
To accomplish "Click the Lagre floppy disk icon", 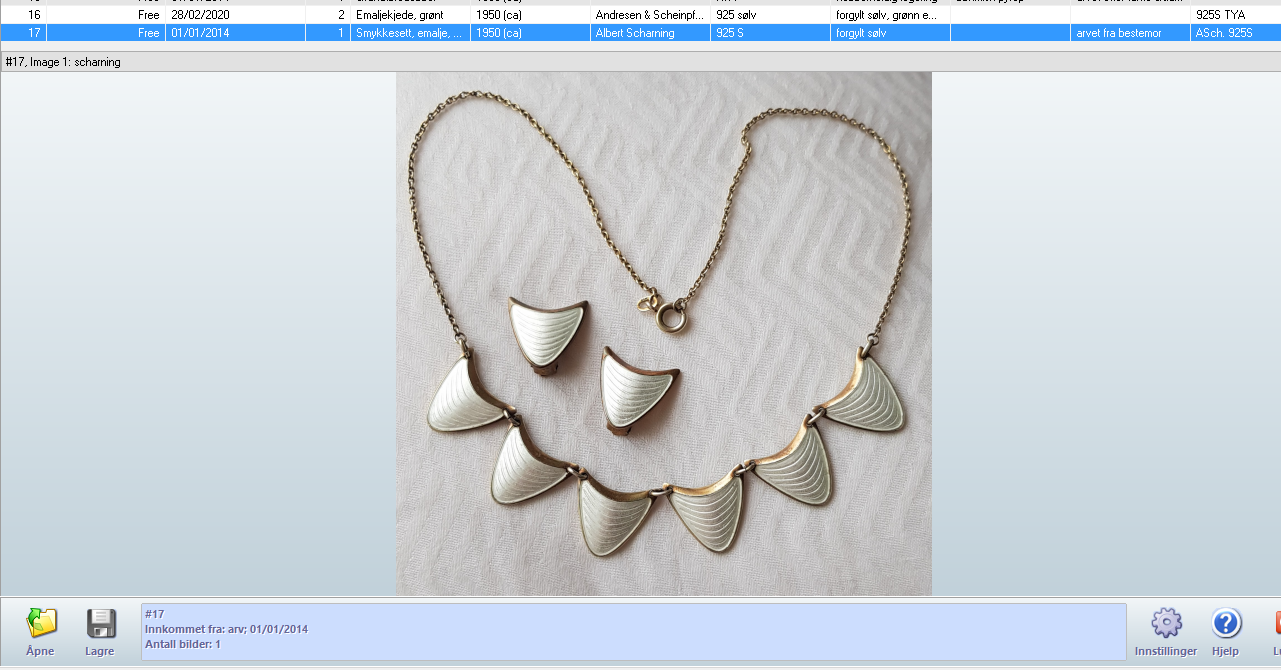I will pos(100,624).
